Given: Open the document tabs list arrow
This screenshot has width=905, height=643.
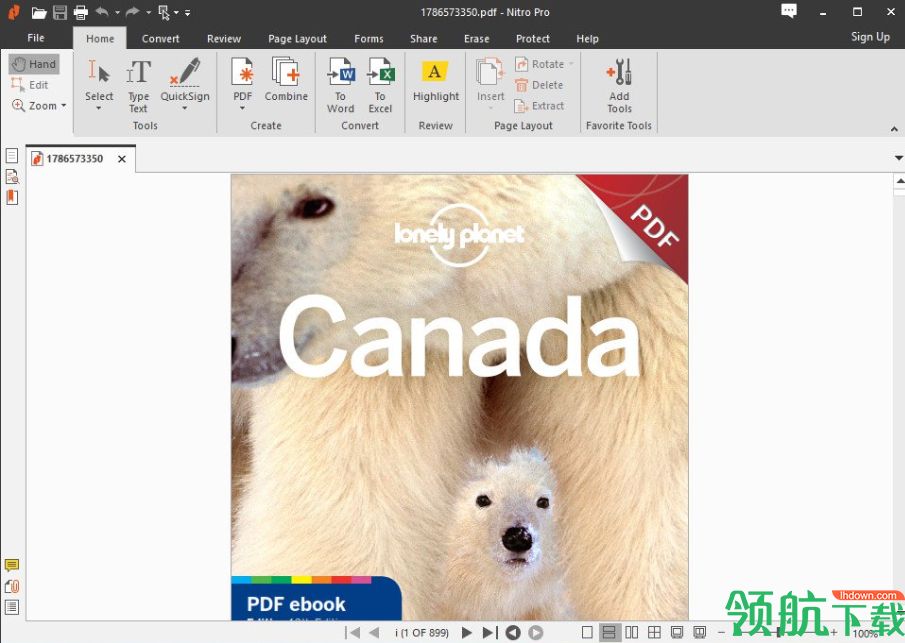Looking at the screenshot, I should (899, 158).
